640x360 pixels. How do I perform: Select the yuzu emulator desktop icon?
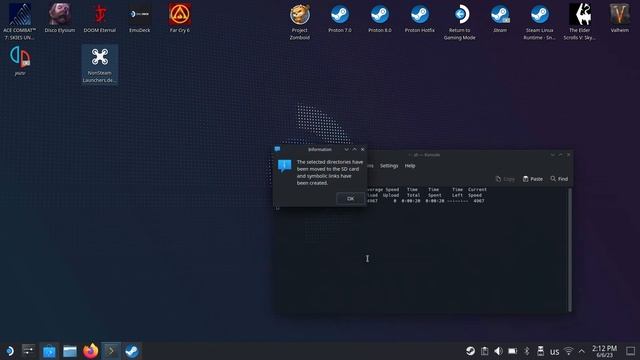click(x=20, y=61)
